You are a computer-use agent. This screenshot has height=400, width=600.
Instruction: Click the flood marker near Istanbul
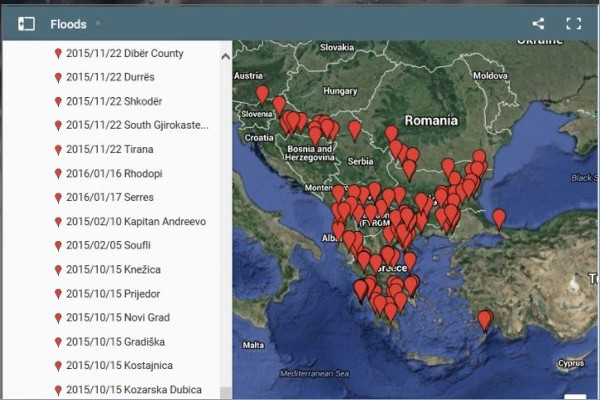point(499,219)
